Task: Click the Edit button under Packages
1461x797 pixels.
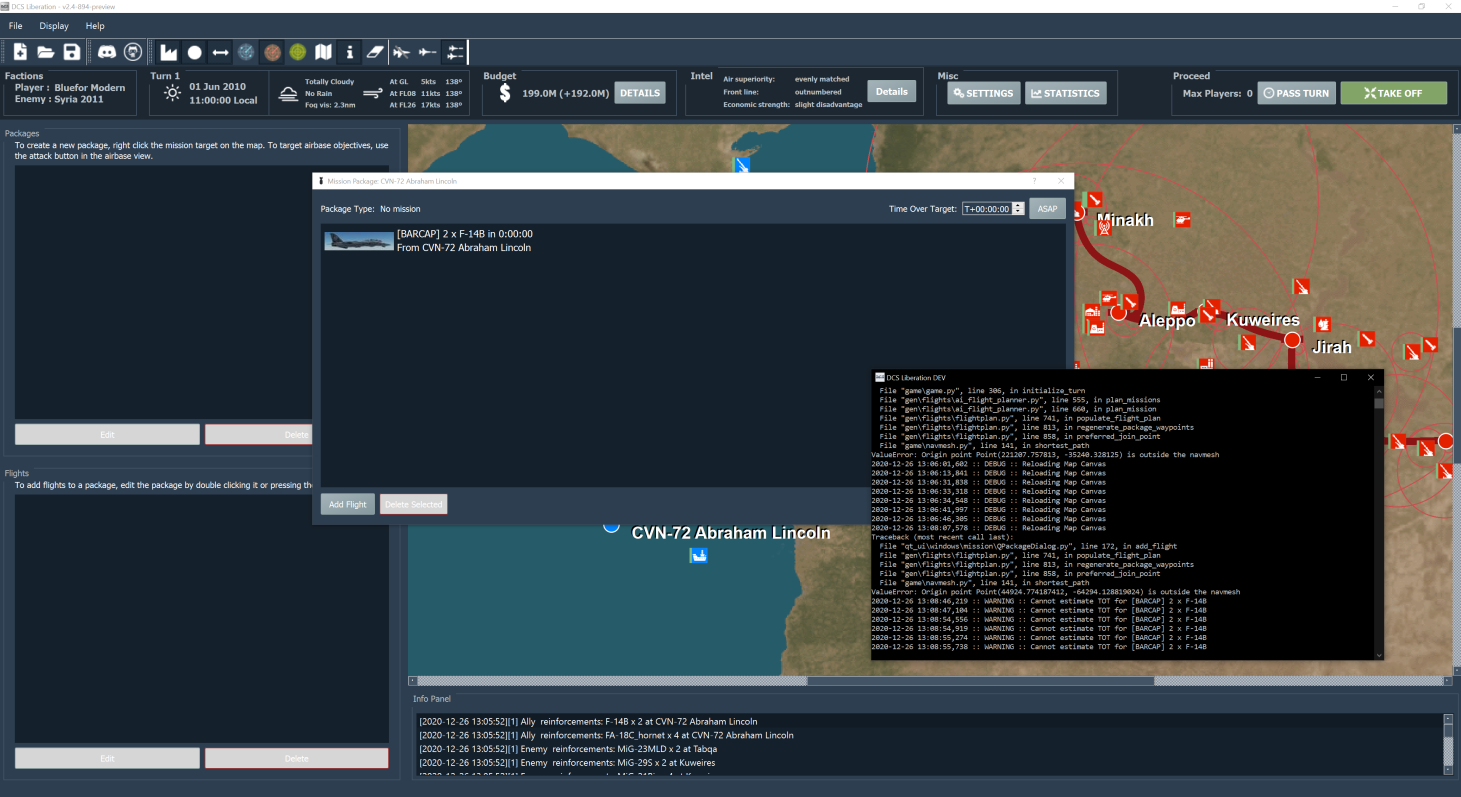Action: [x=107, y=434]
